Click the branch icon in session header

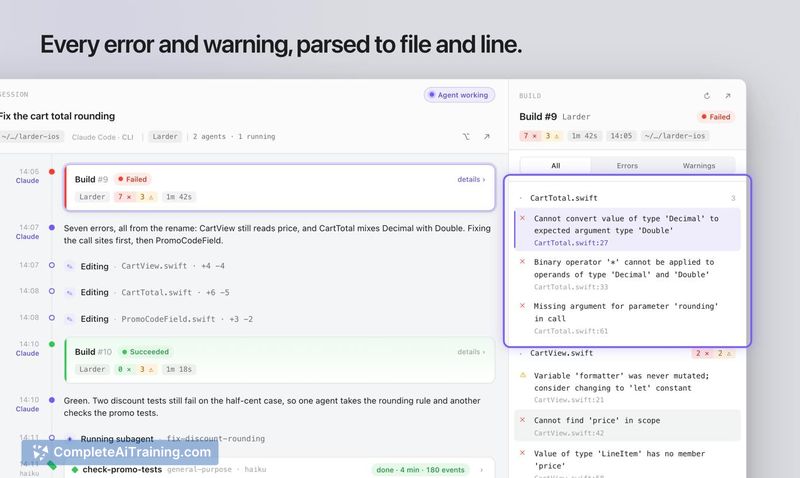pyautogui.click(x=466, y=137)
